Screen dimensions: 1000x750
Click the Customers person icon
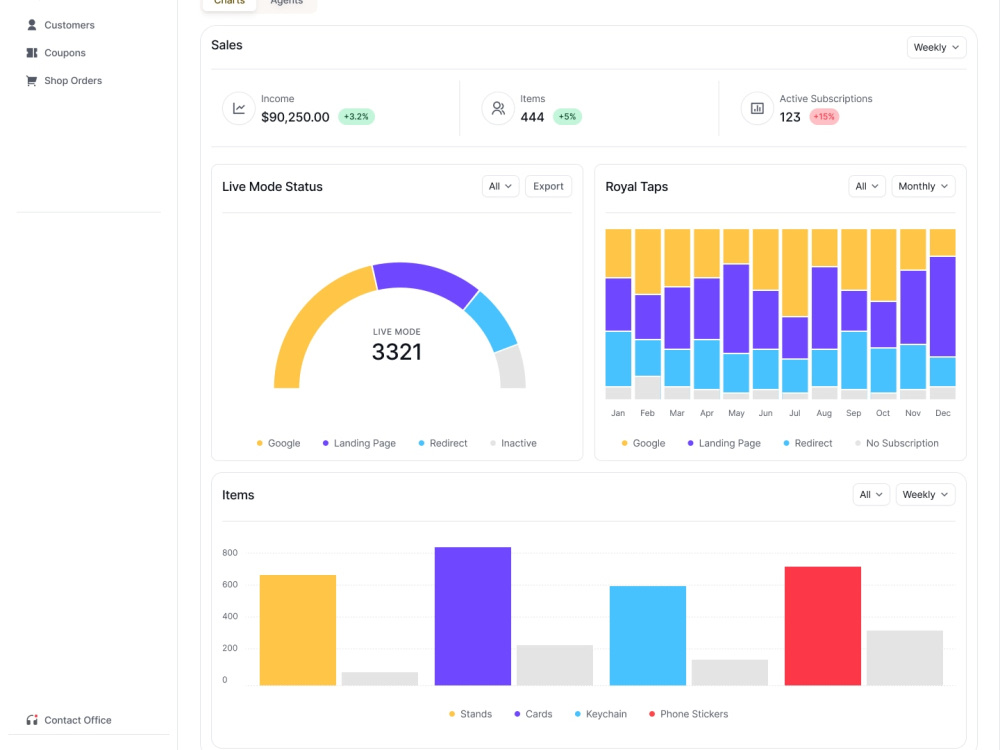pyautogui.click(x=32, y=25)
